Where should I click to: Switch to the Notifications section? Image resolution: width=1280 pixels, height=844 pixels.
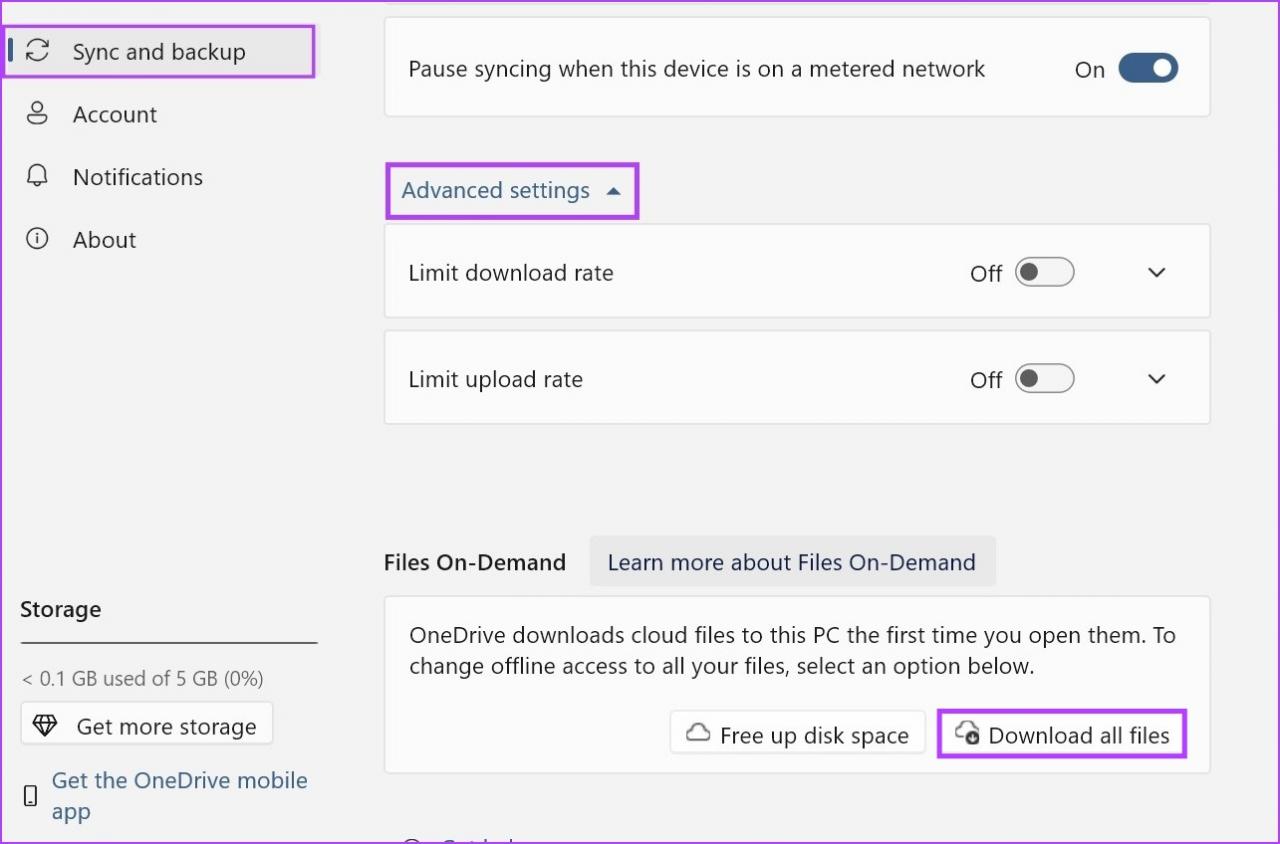137,176
